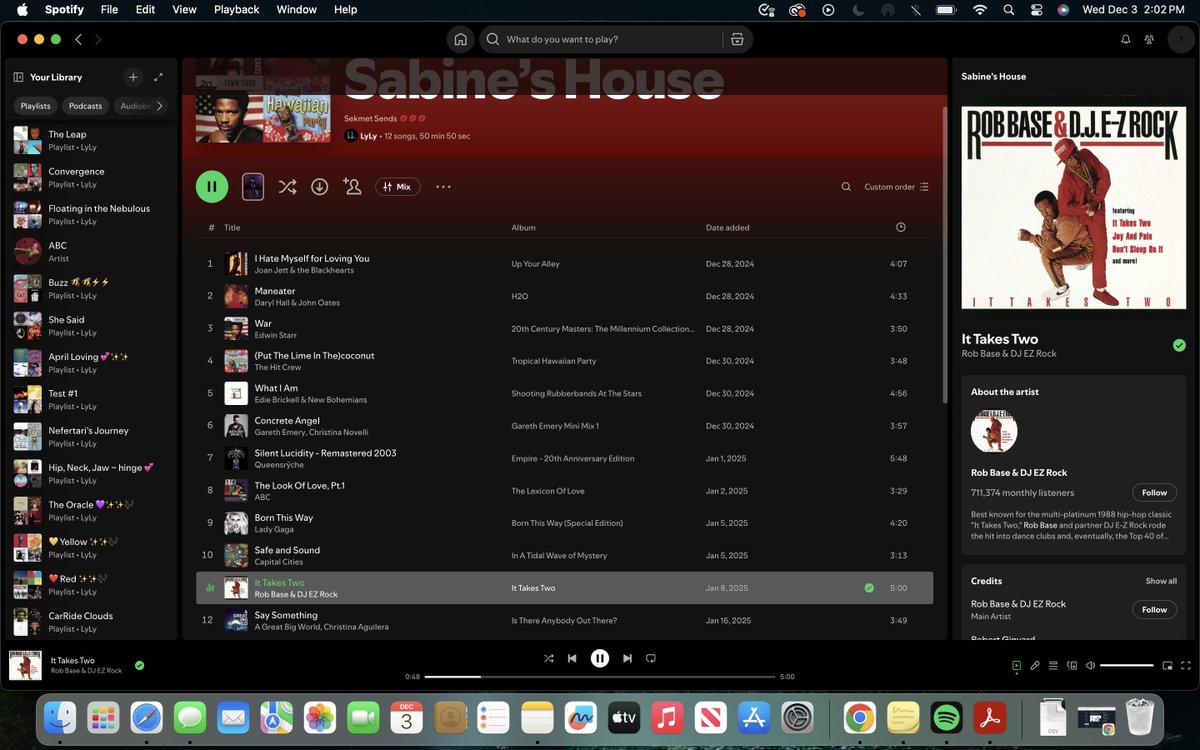Filter library by Playlists
Viewport: 1200px width, 750px height.
pyautogui.click(x=36, y=106)
